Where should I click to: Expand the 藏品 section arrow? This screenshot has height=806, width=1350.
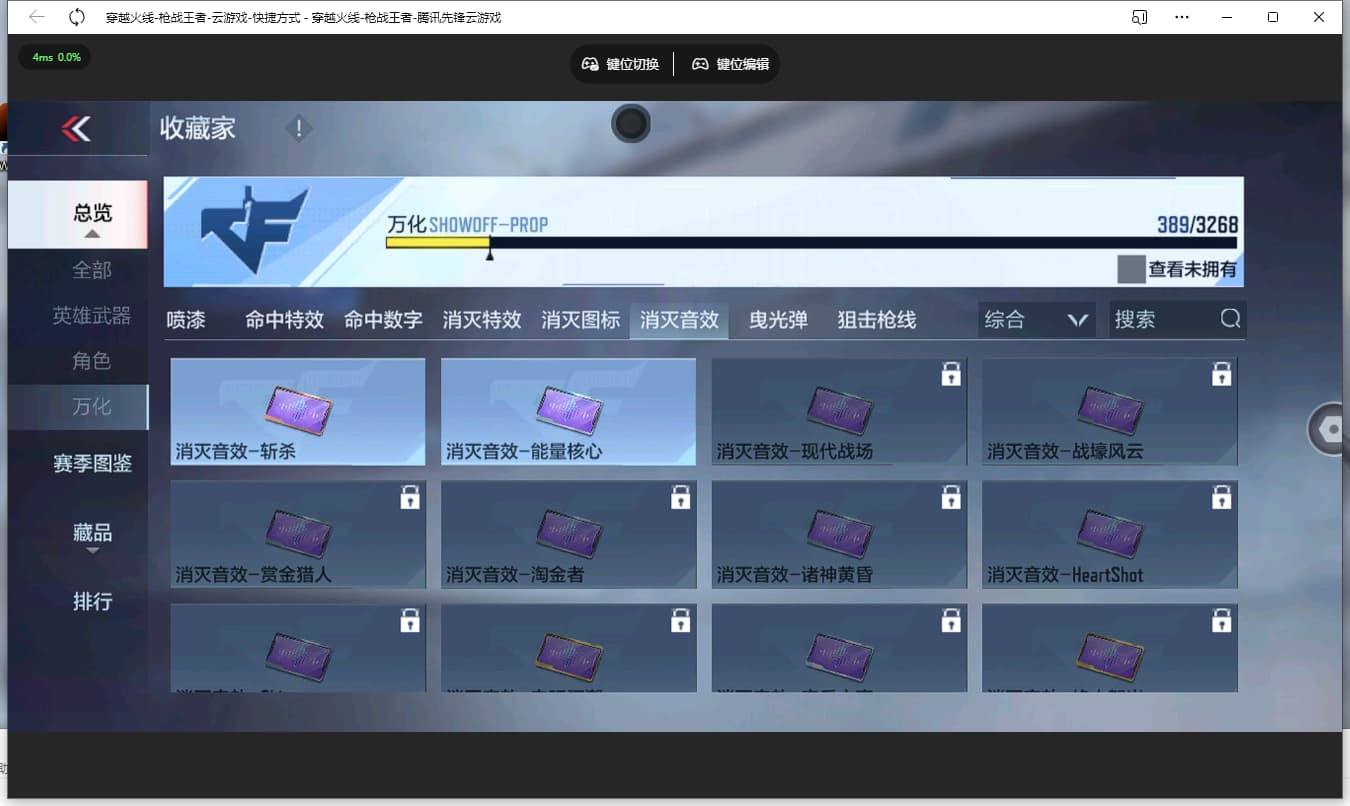(91, 551)
